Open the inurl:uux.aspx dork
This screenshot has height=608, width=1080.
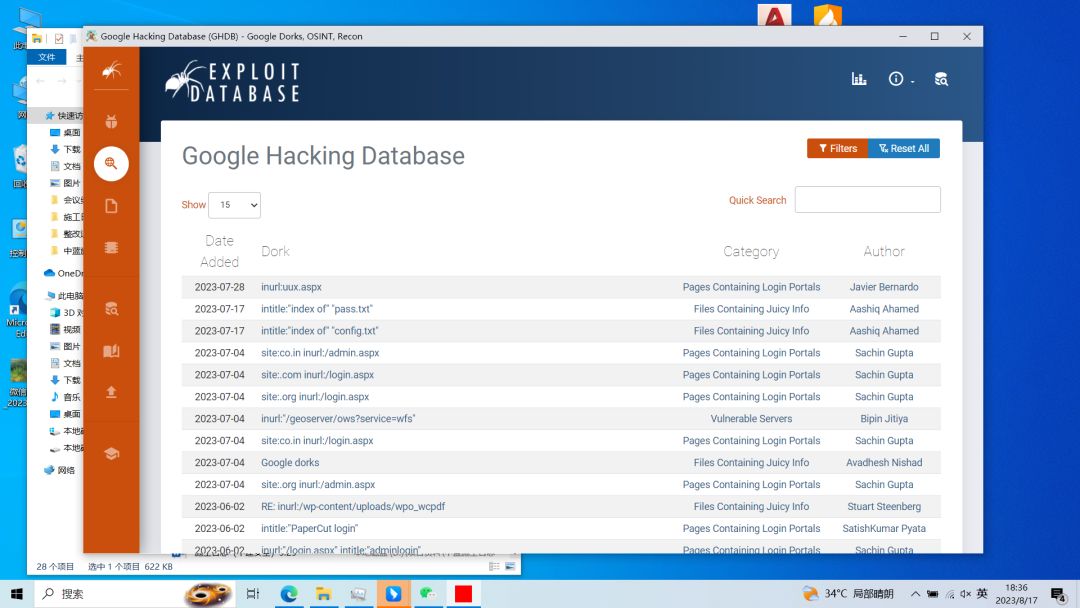tap(291, 287)
